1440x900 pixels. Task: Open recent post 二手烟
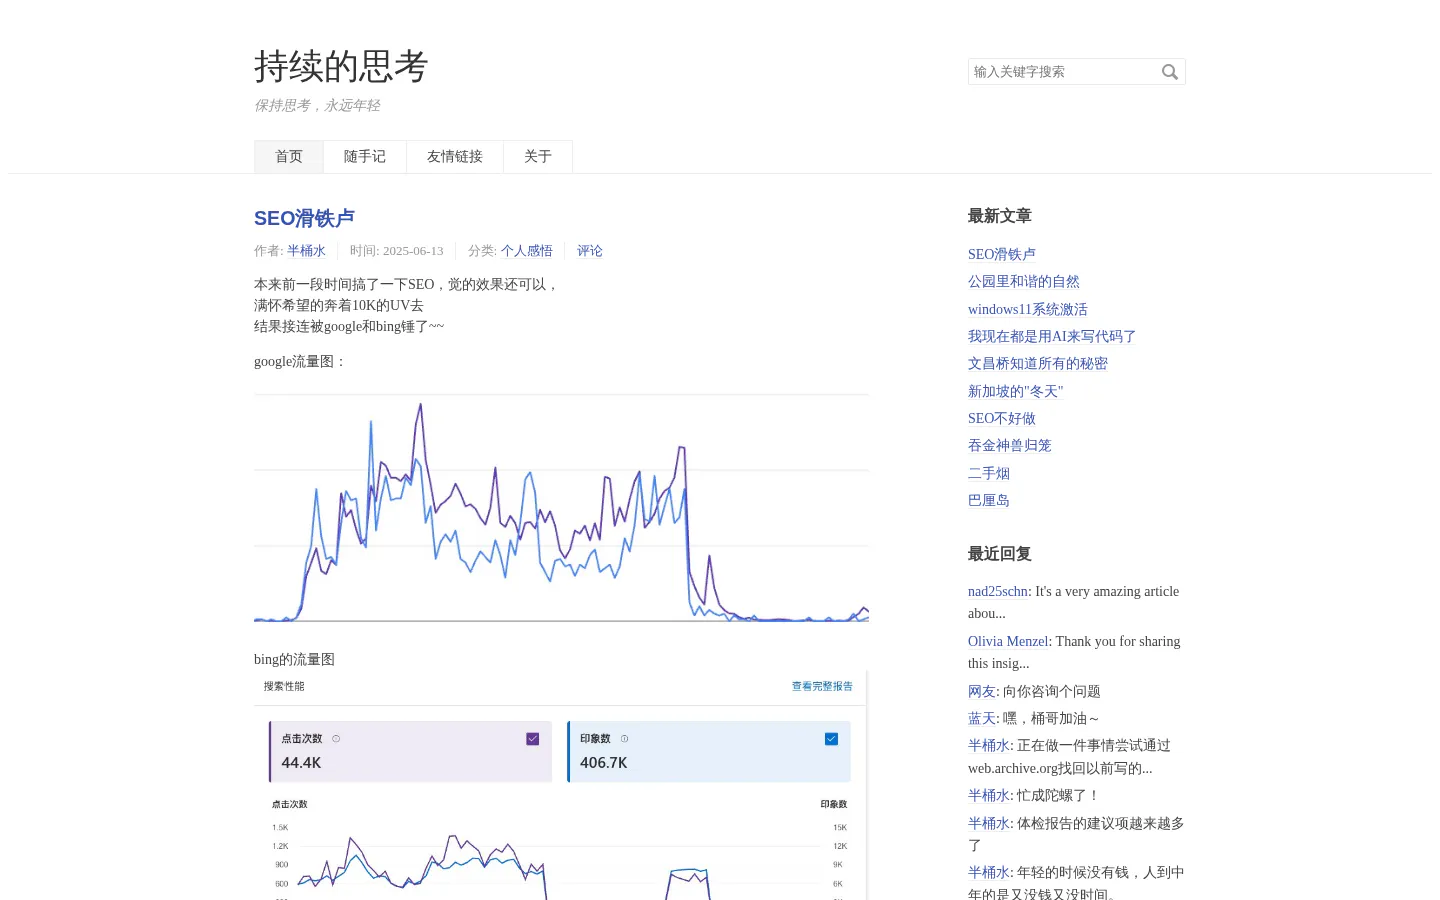coord(989,473)
